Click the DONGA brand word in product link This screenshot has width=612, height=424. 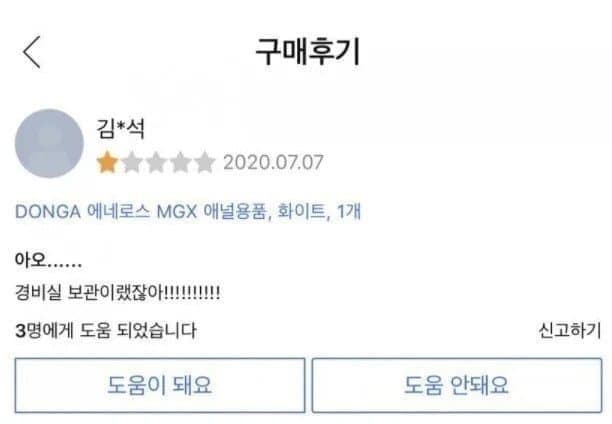tap(48, 212)
